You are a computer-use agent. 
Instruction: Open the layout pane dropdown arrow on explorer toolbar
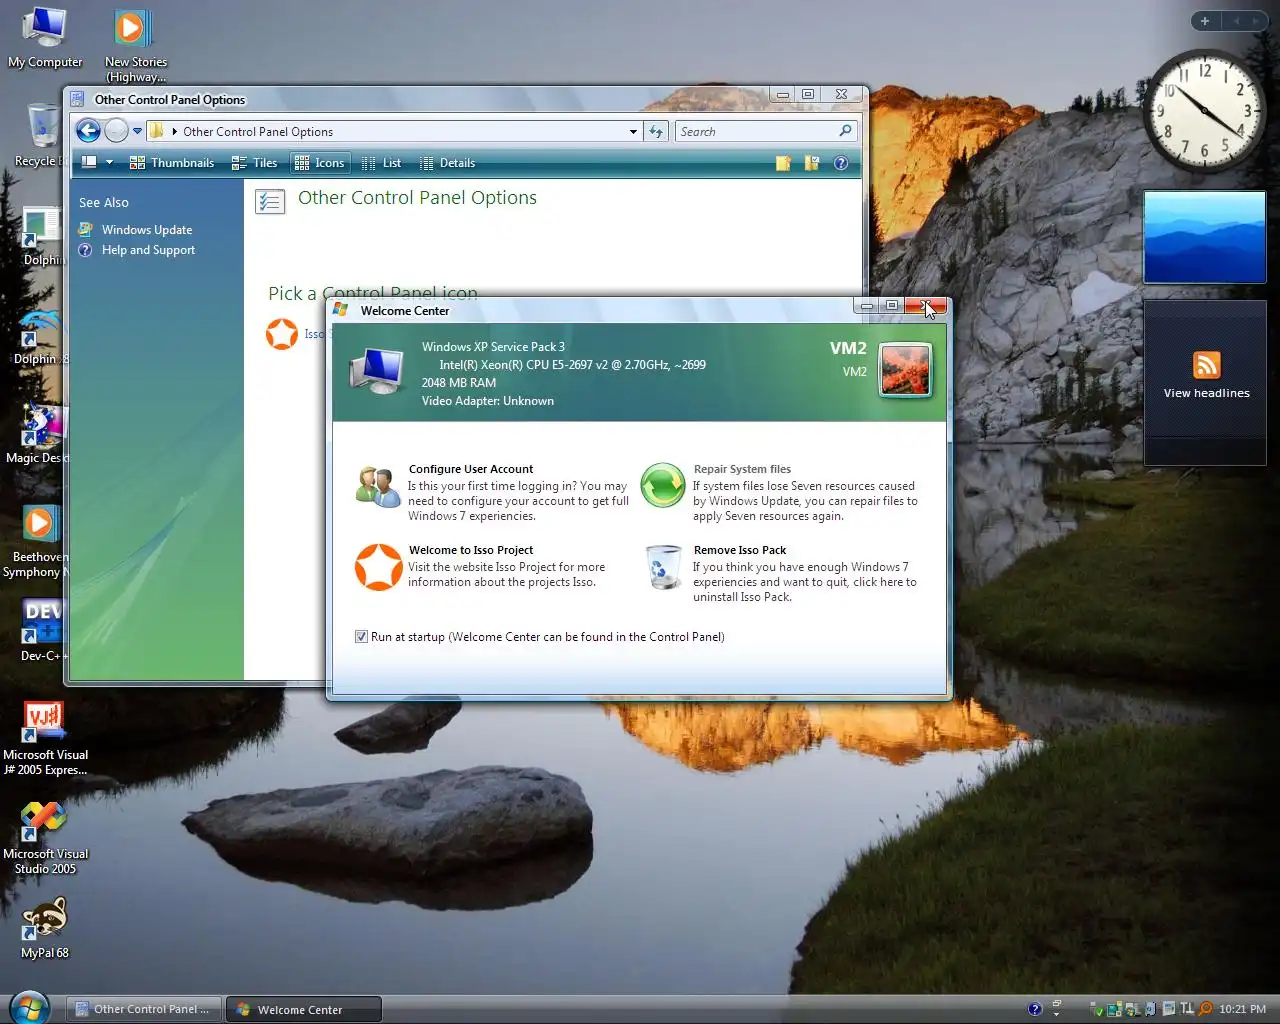109,163
